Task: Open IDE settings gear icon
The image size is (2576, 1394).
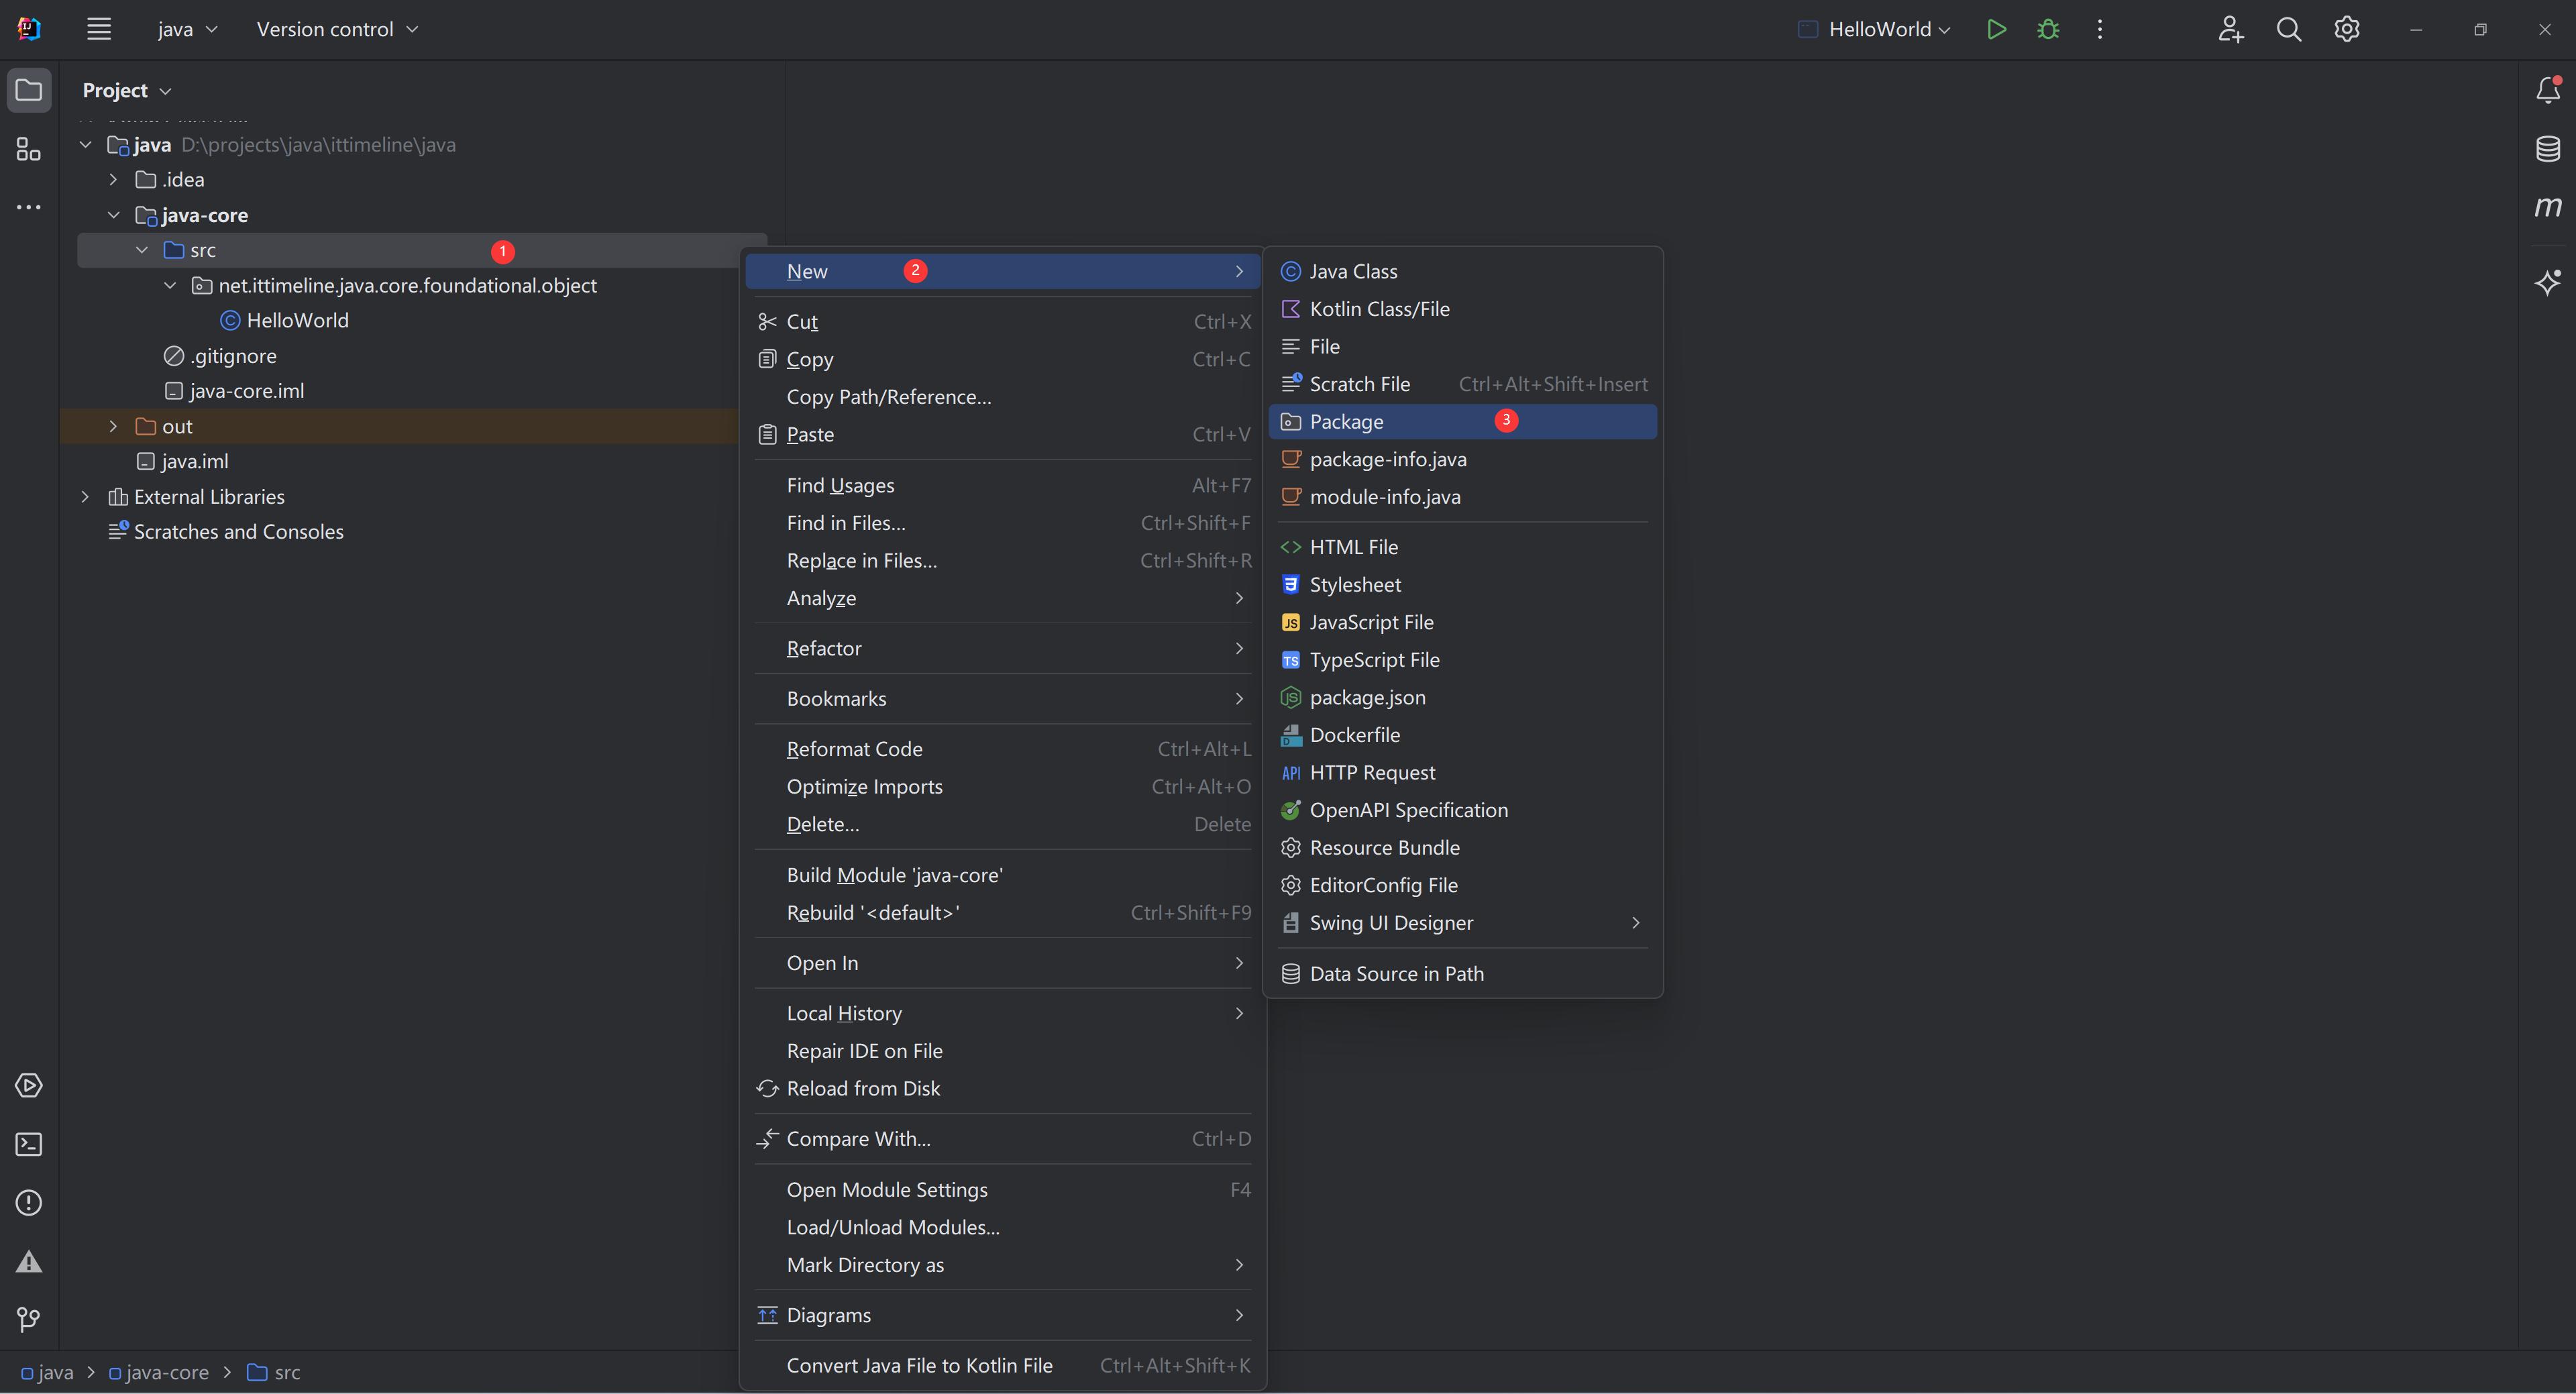Action: tap(2346, 29)
